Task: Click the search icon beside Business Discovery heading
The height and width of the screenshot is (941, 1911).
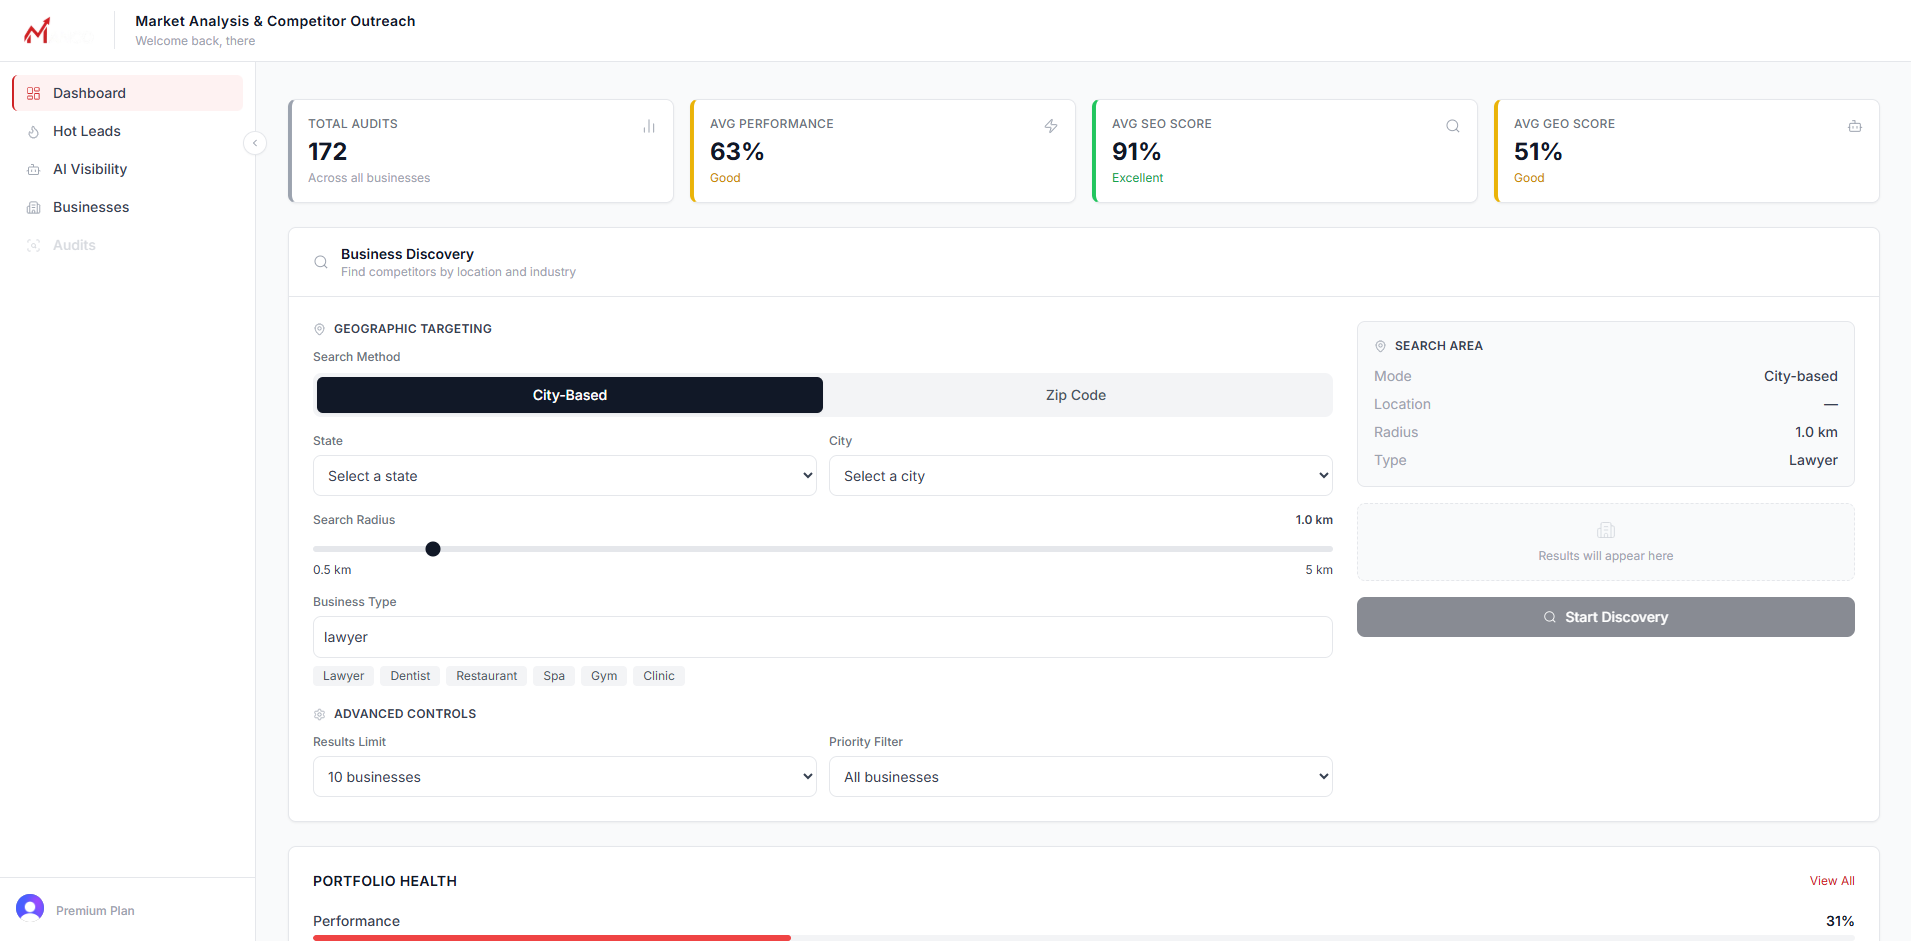Action: click(x=321, y=262)
